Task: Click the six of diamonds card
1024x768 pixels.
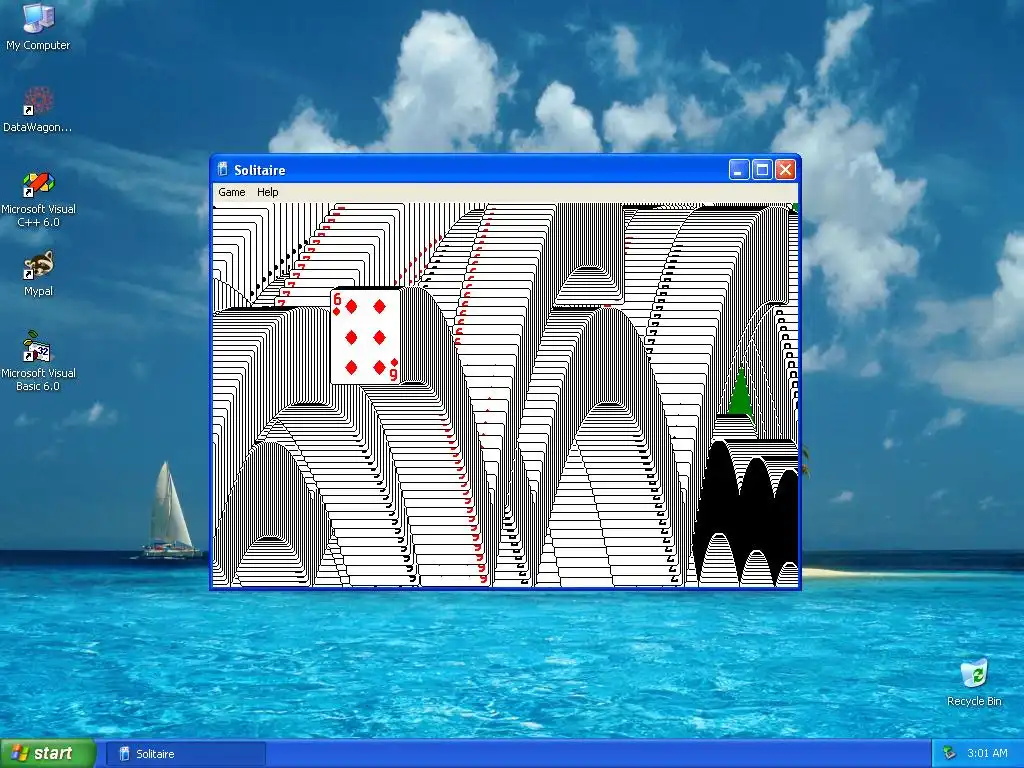Action: [366, 336]
